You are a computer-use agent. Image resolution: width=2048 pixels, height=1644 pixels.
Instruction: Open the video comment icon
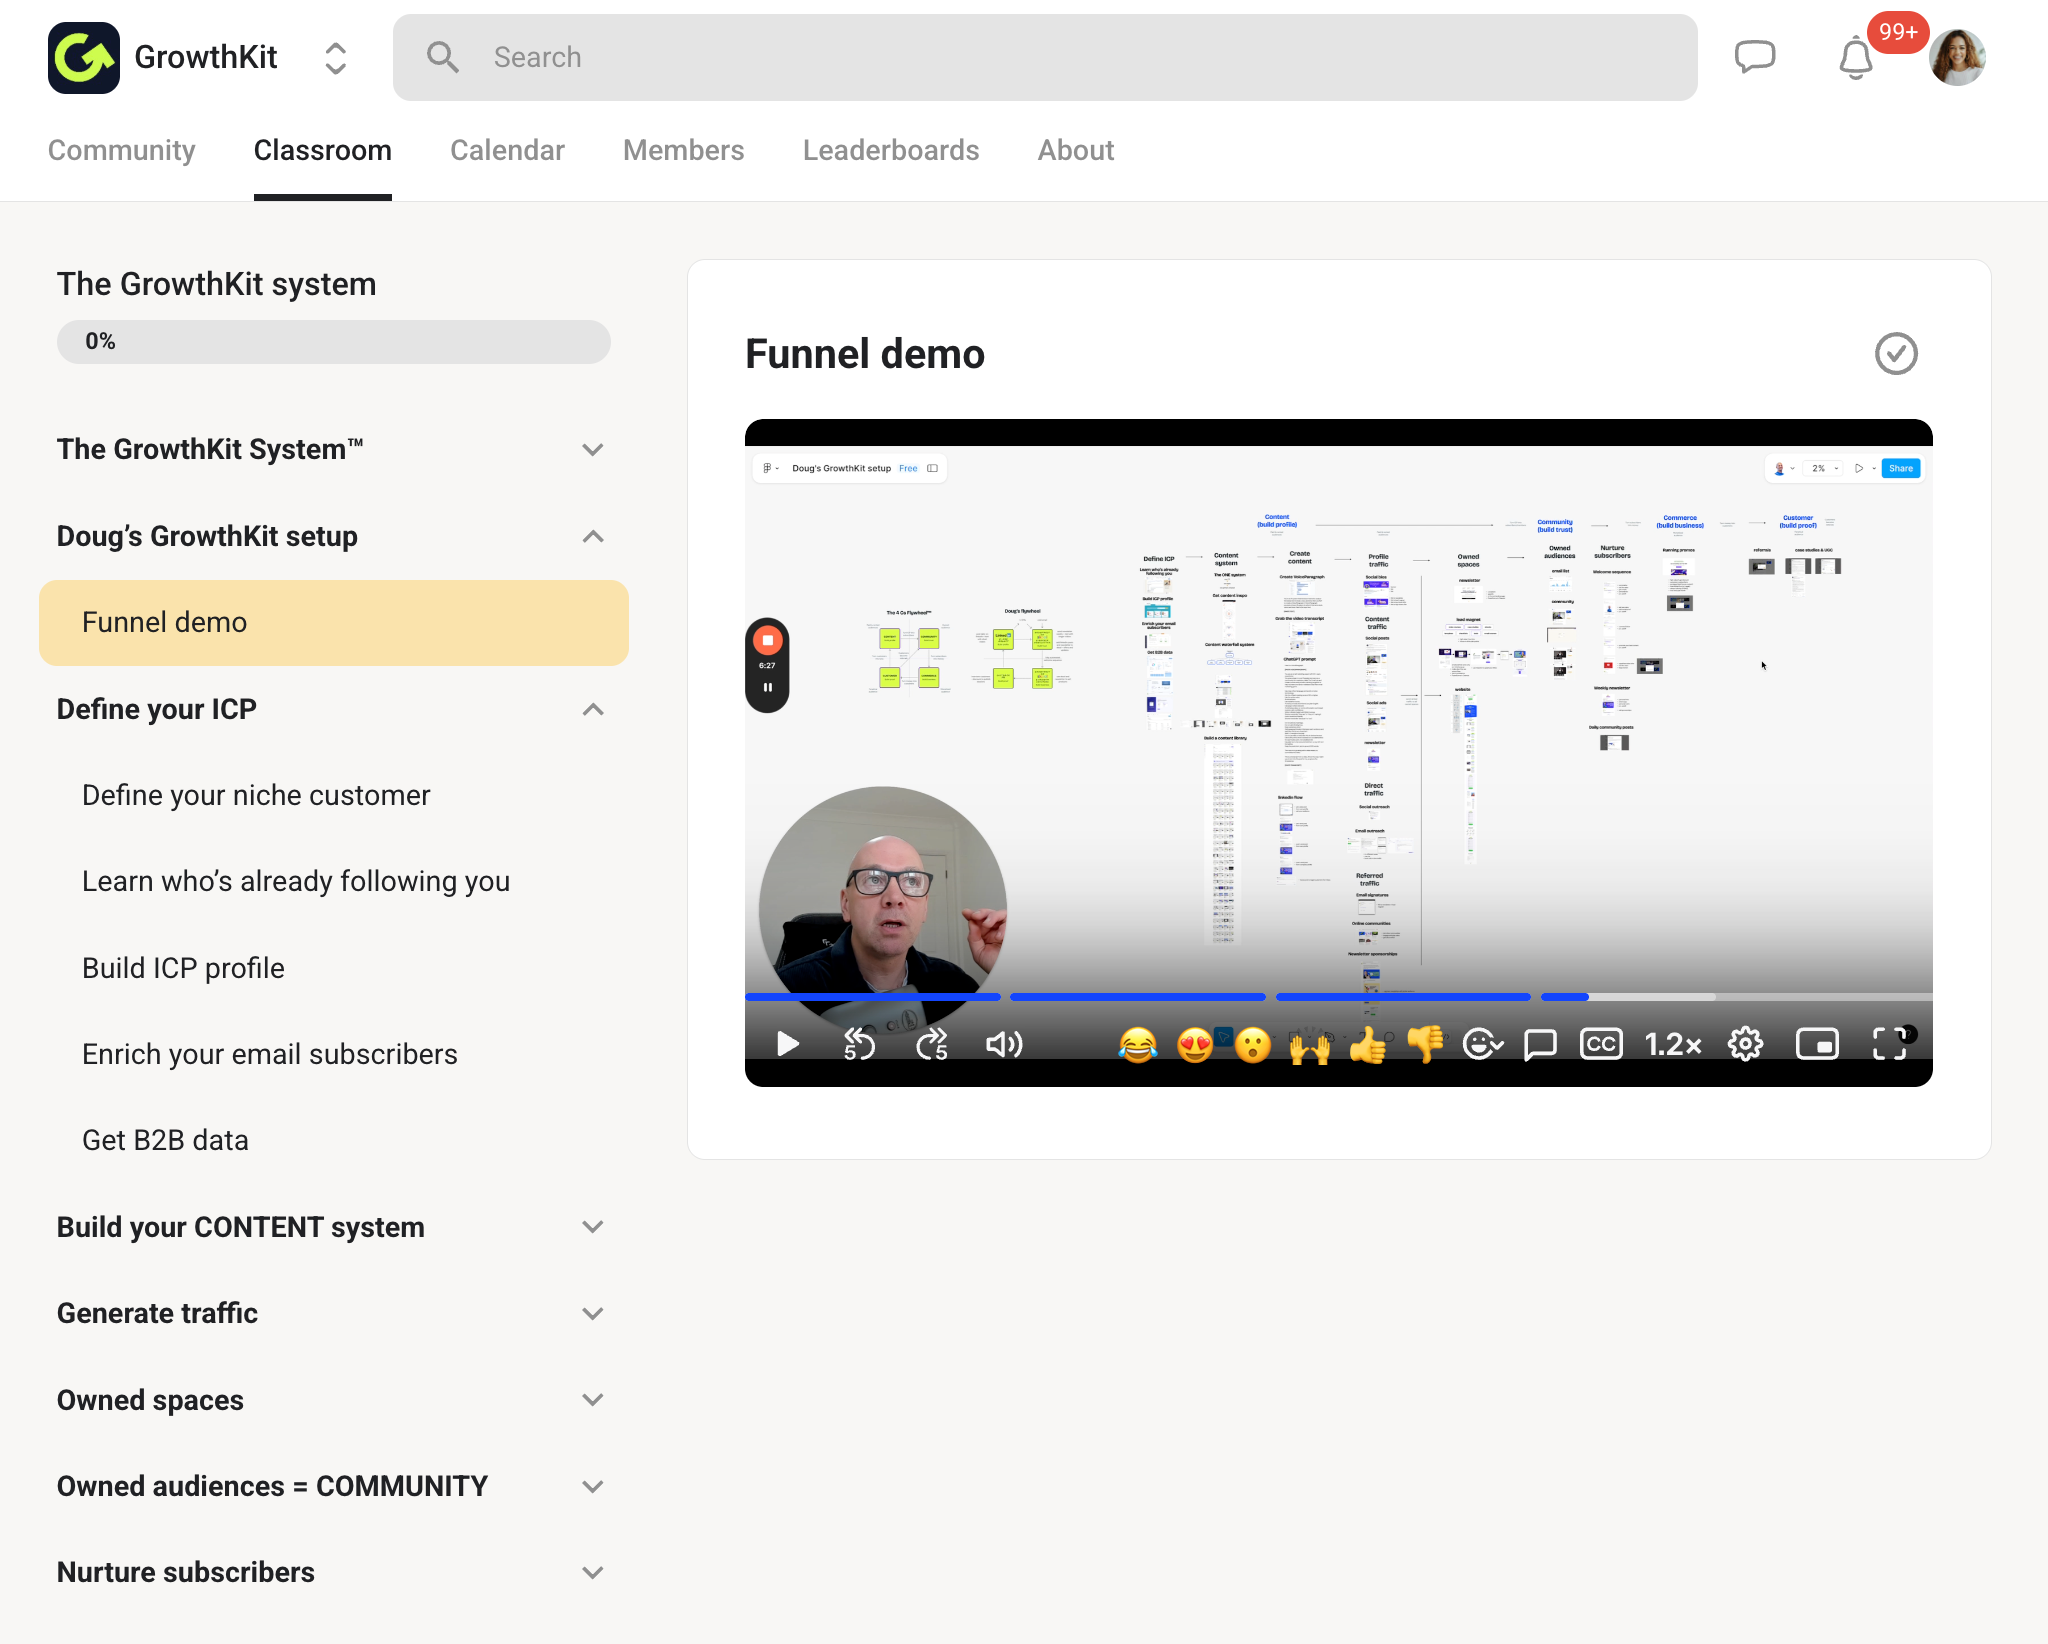pyautogui.click(x=1540, y=1045)
